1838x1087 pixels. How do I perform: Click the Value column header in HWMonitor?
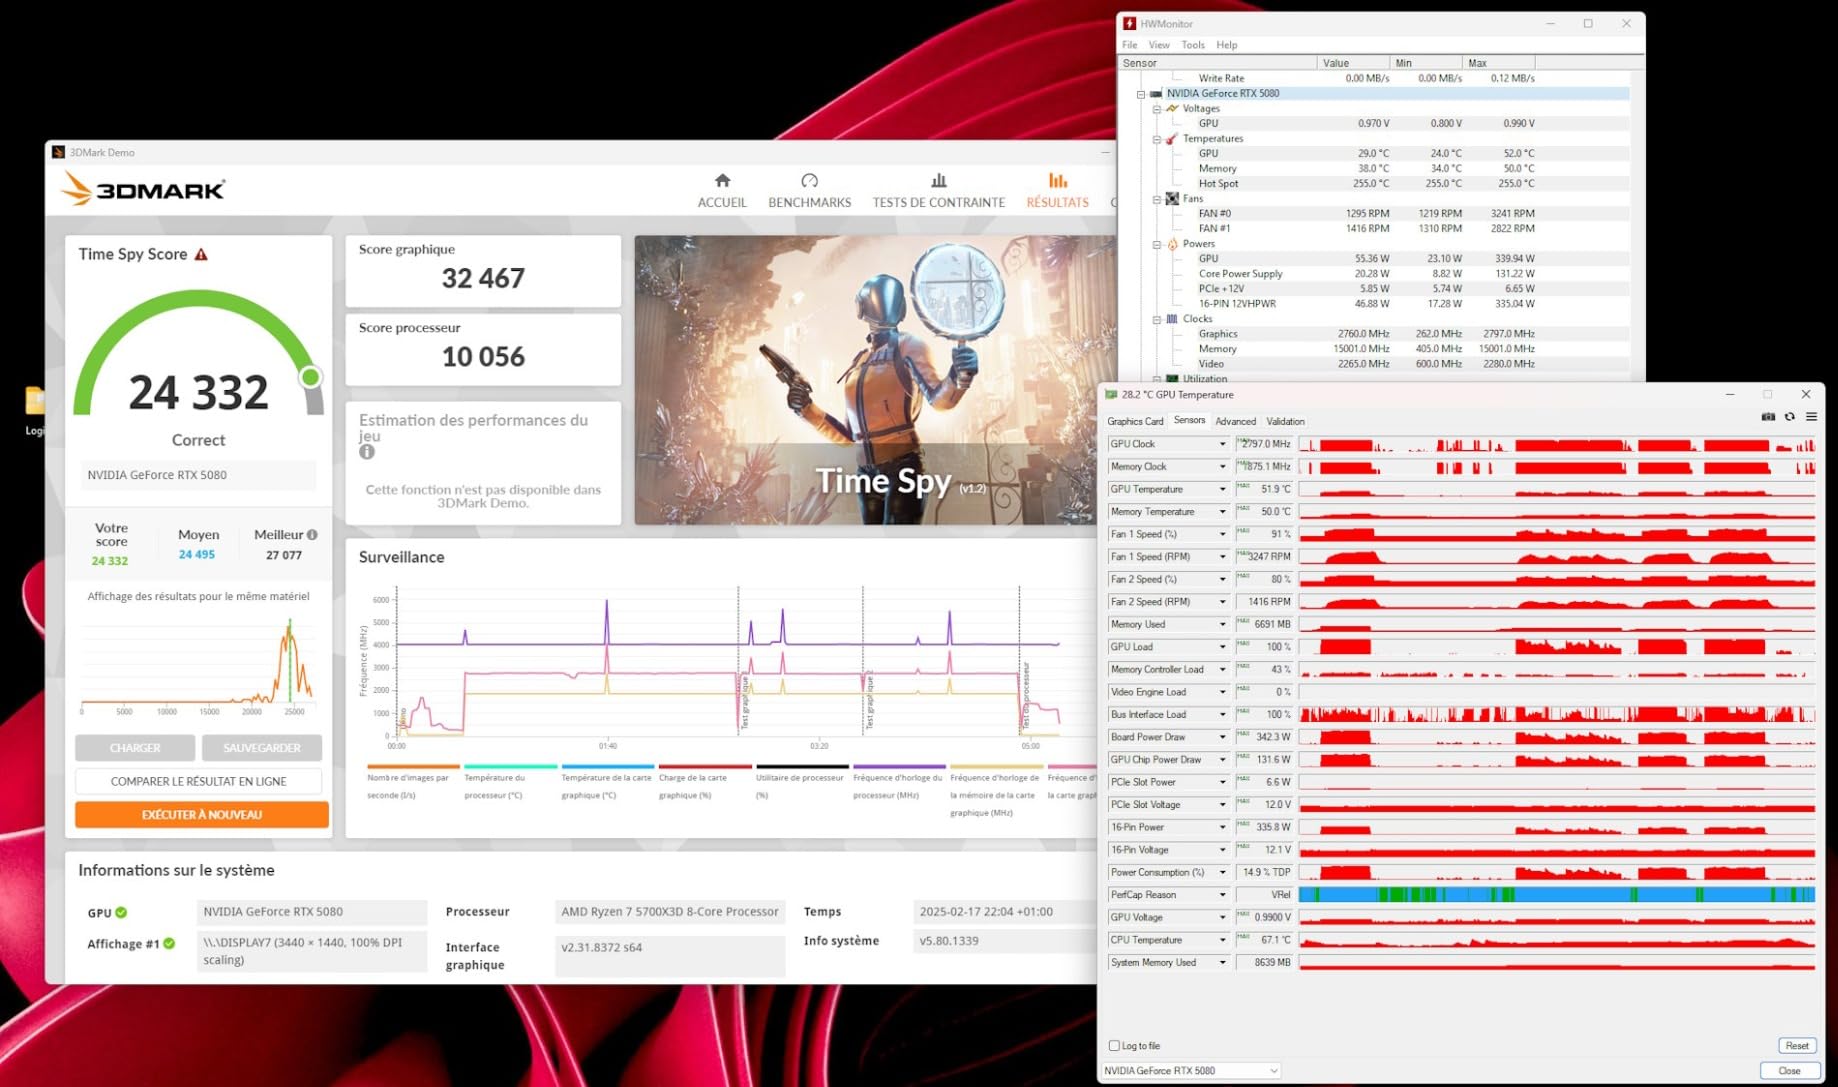(x=1353, y=63)
